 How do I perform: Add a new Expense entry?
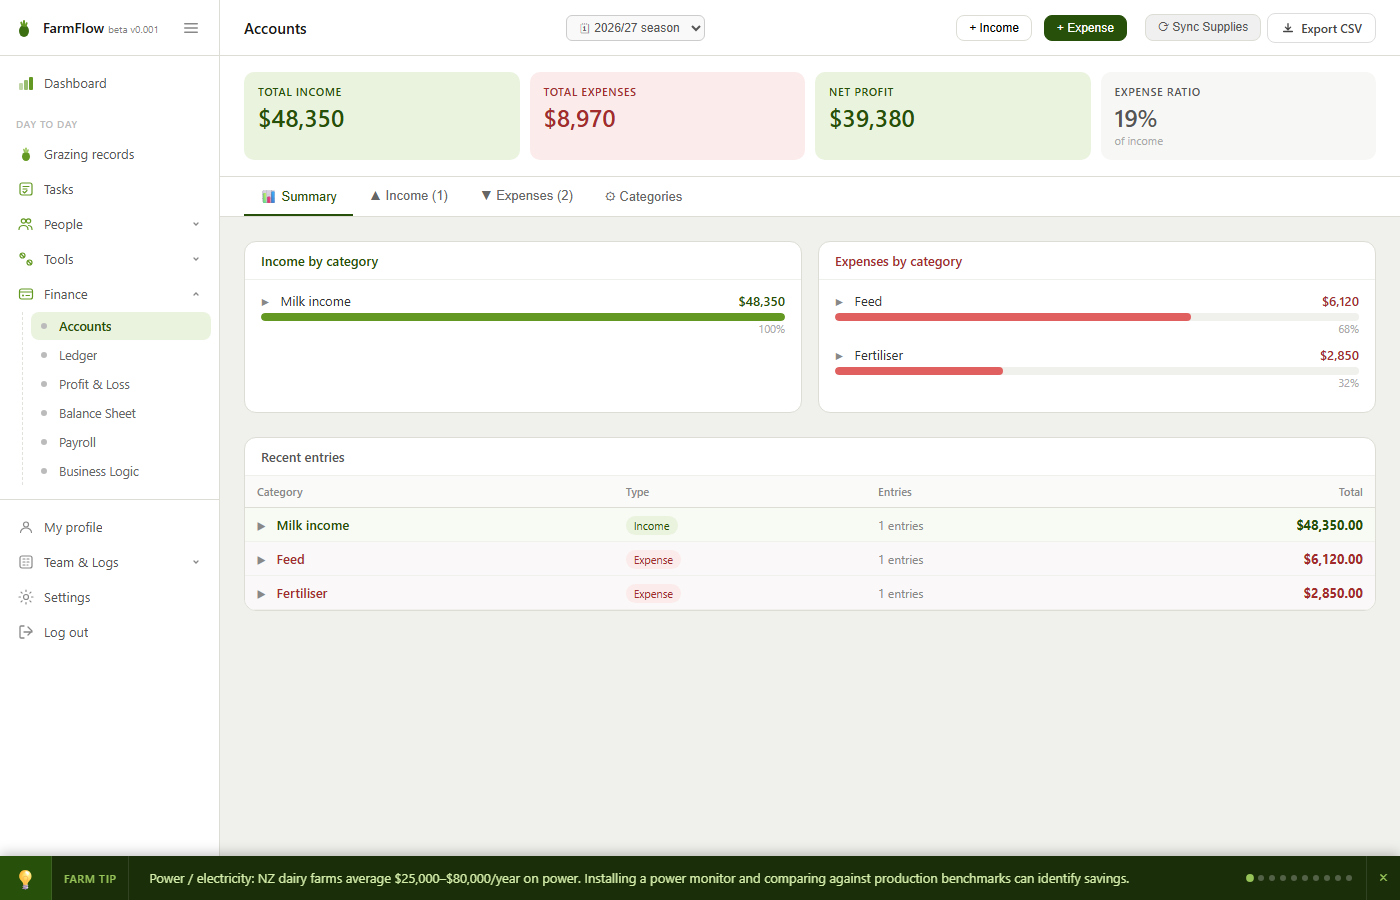pyautogui.click(x=1085, y=28)
